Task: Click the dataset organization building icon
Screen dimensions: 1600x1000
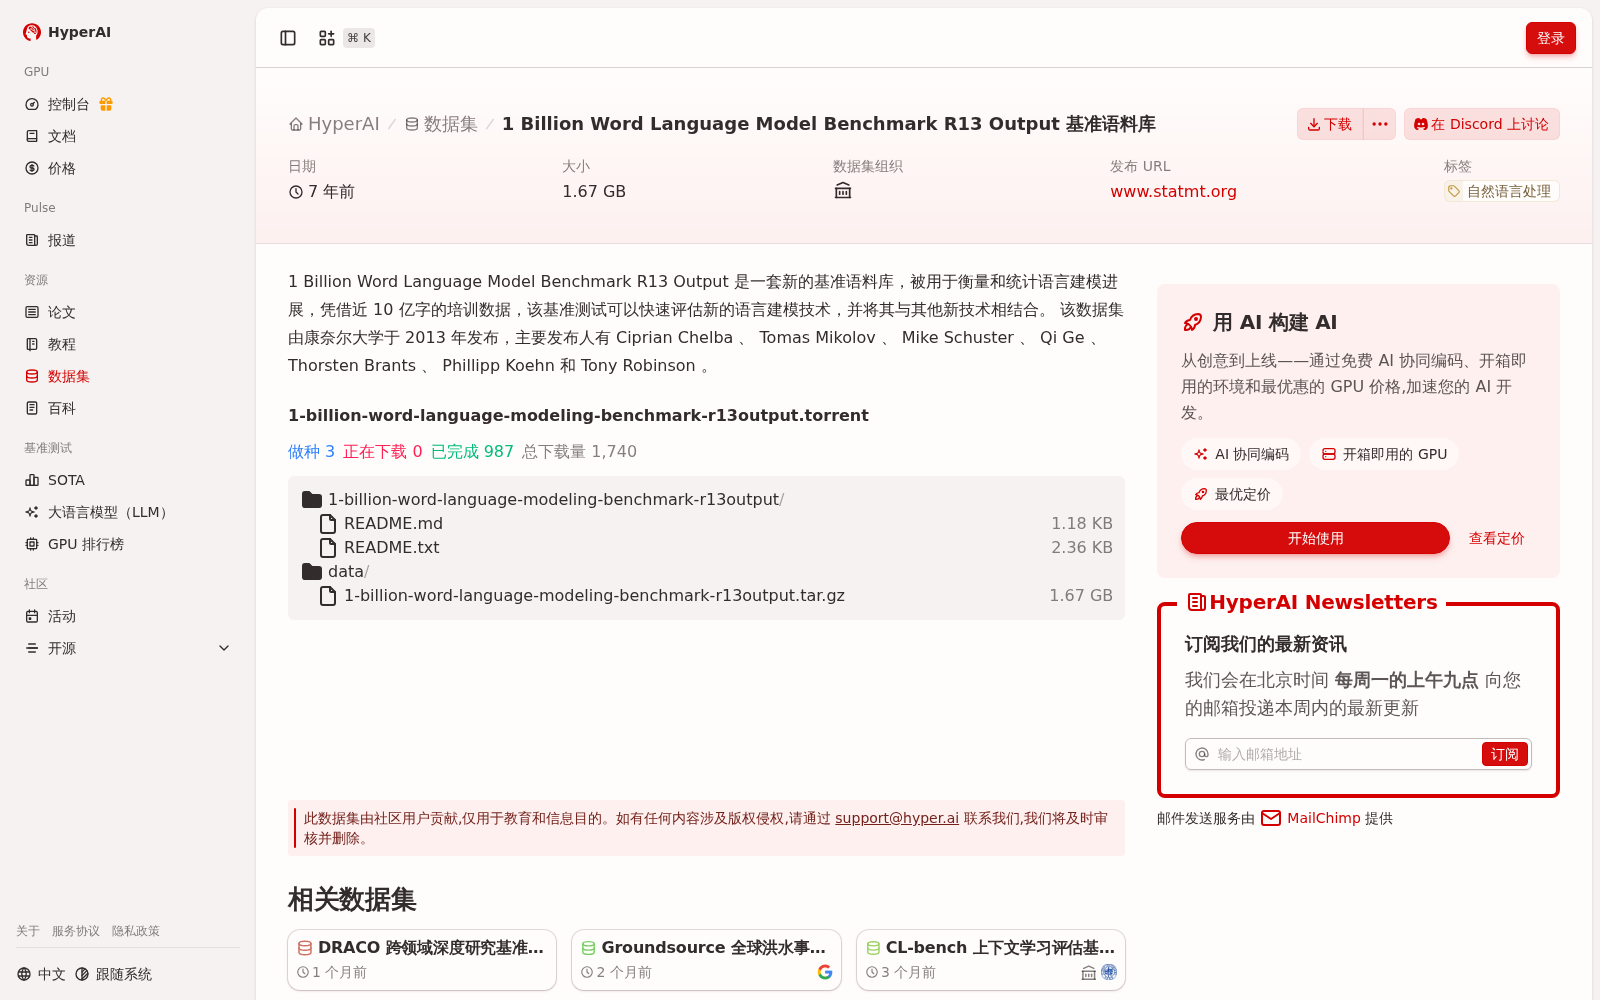Action: (x=843, y=191)
